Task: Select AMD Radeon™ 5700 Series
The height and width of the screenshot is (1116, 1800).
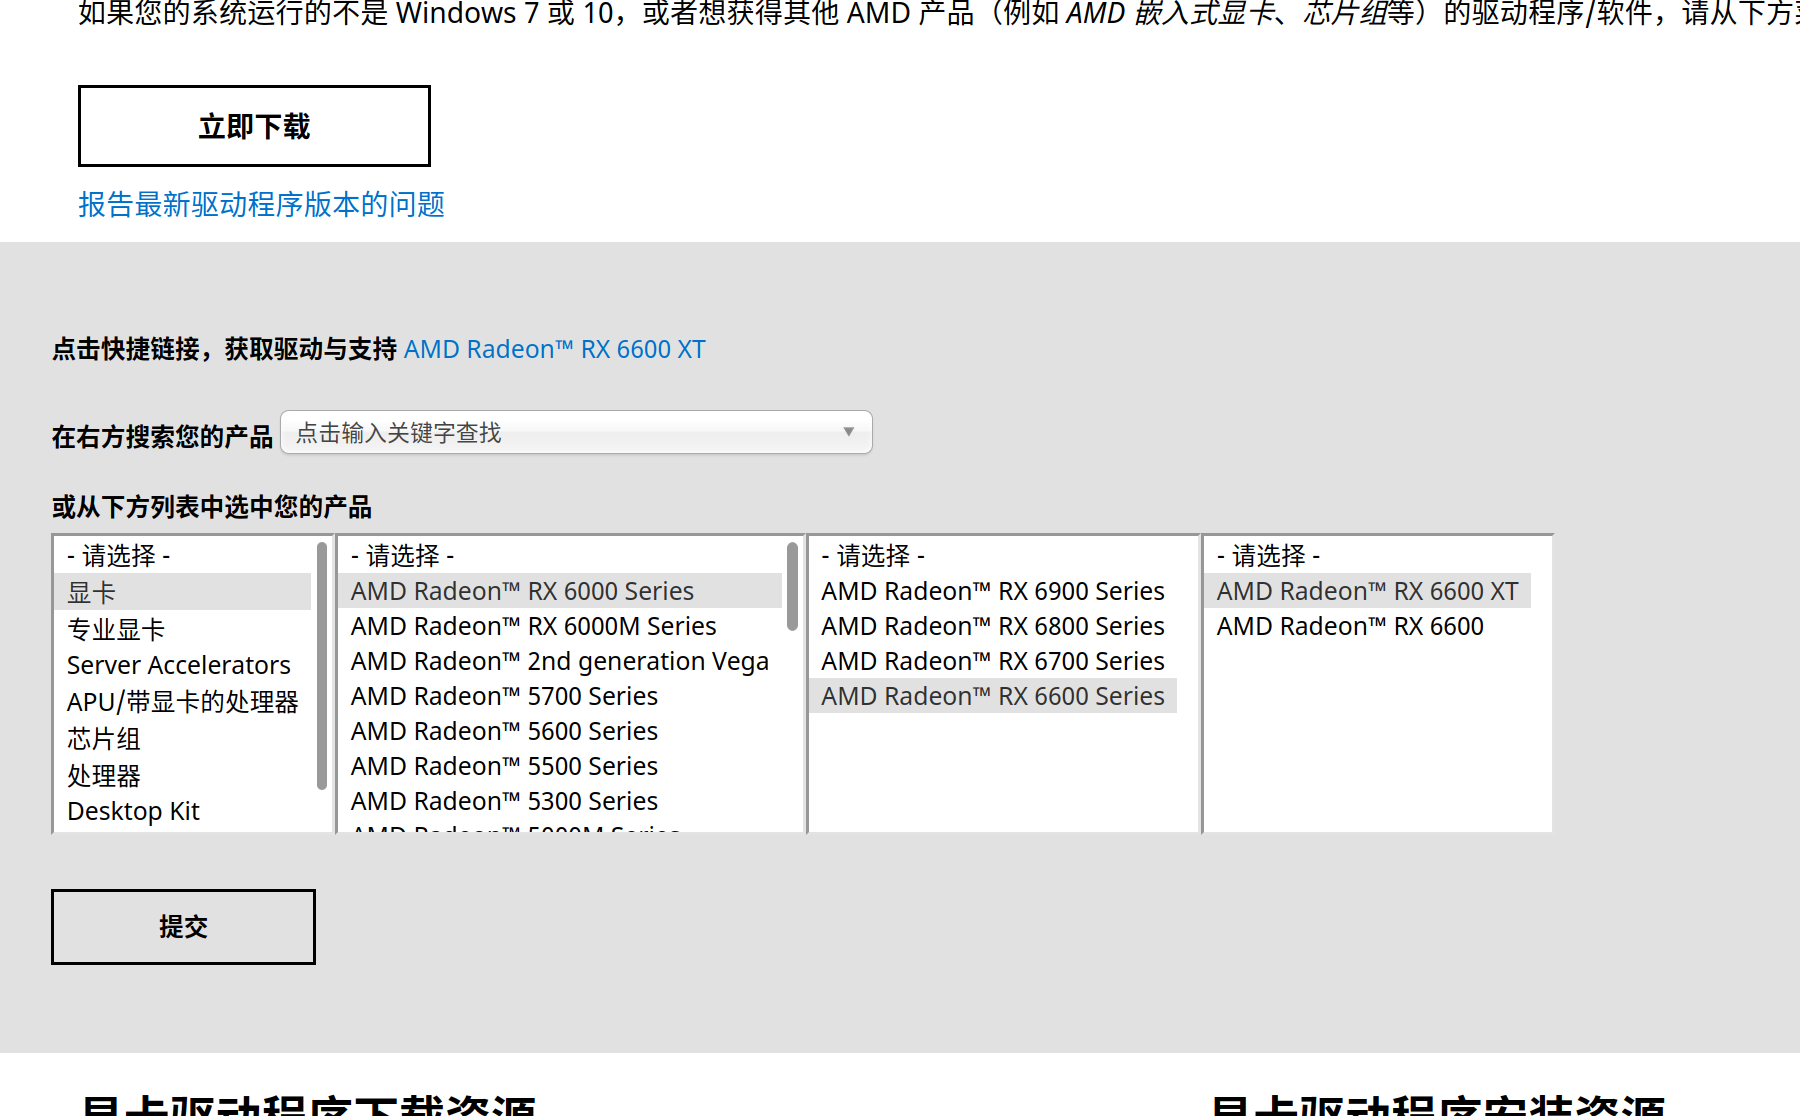Action: pos(504,696)
